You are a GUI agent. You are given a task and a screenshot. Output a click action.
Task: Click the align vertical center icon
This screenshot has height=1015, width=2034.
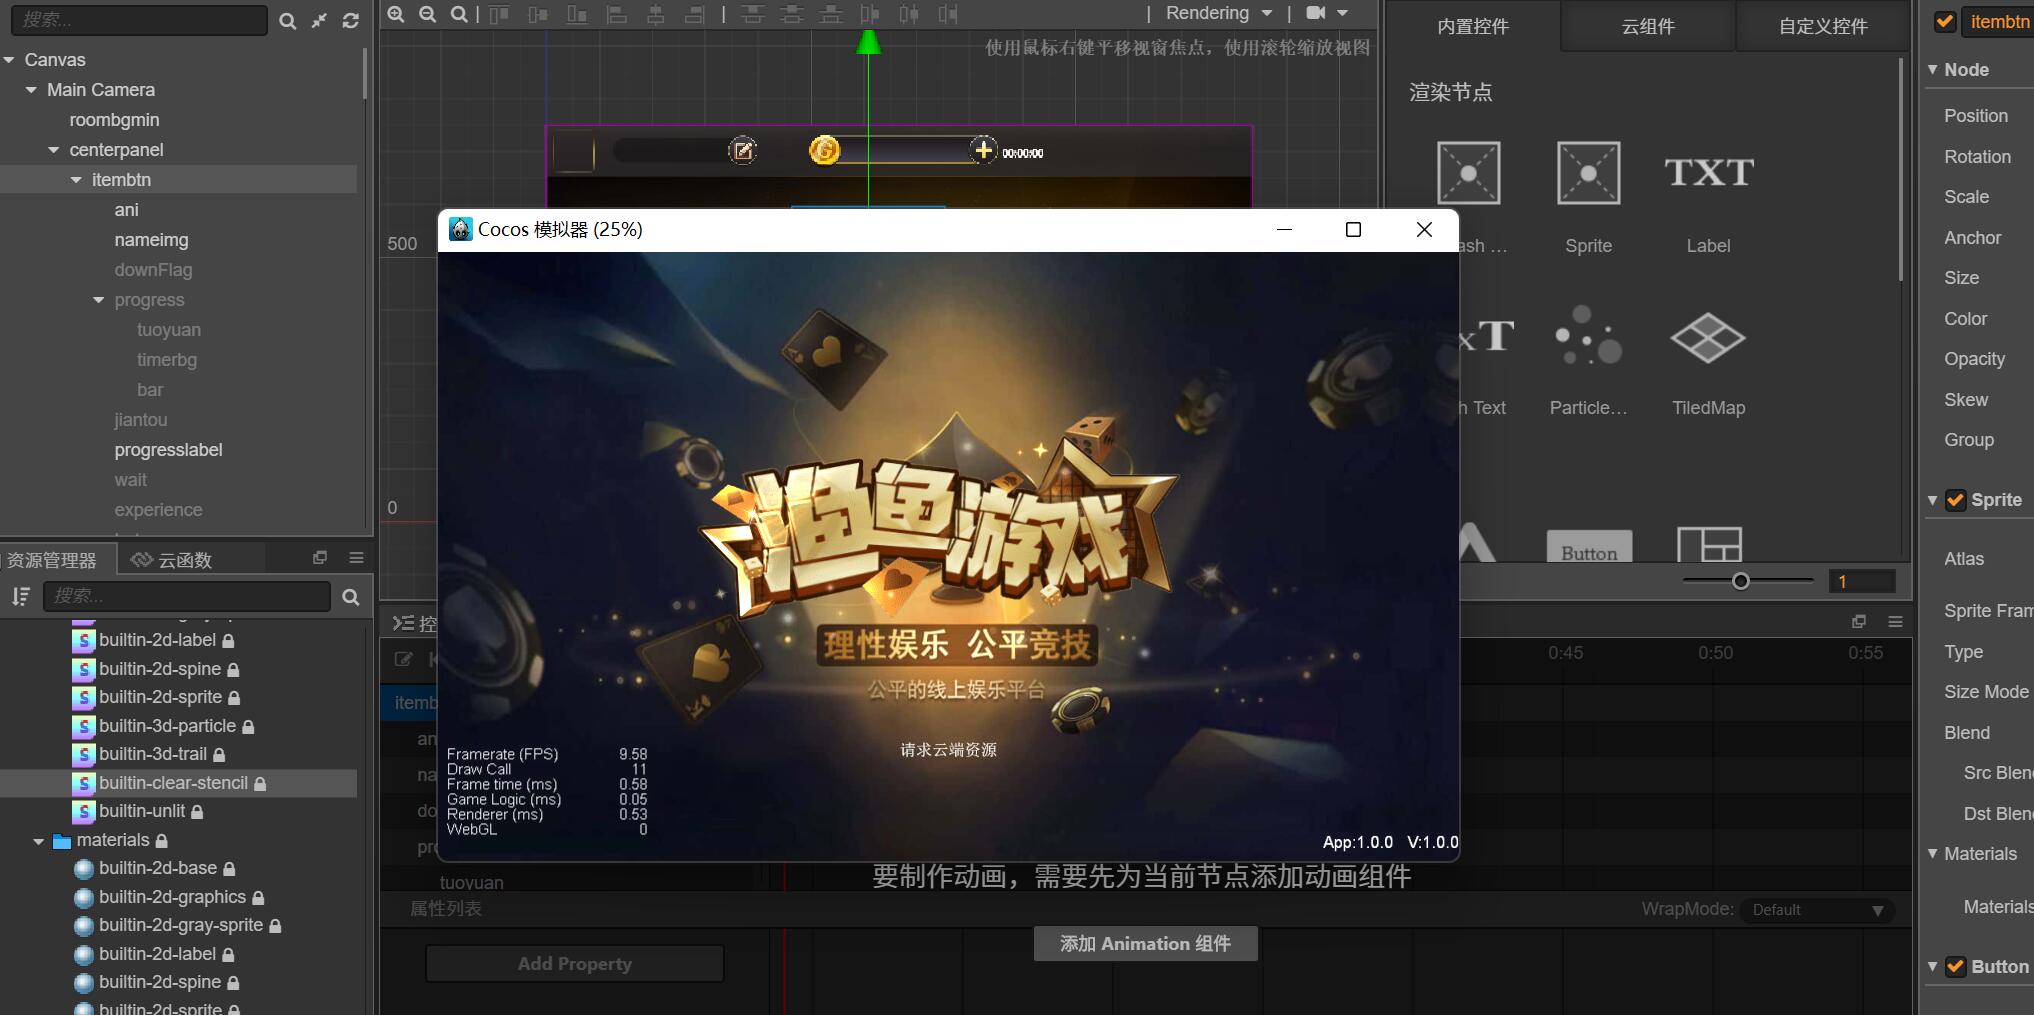point(538,14)
